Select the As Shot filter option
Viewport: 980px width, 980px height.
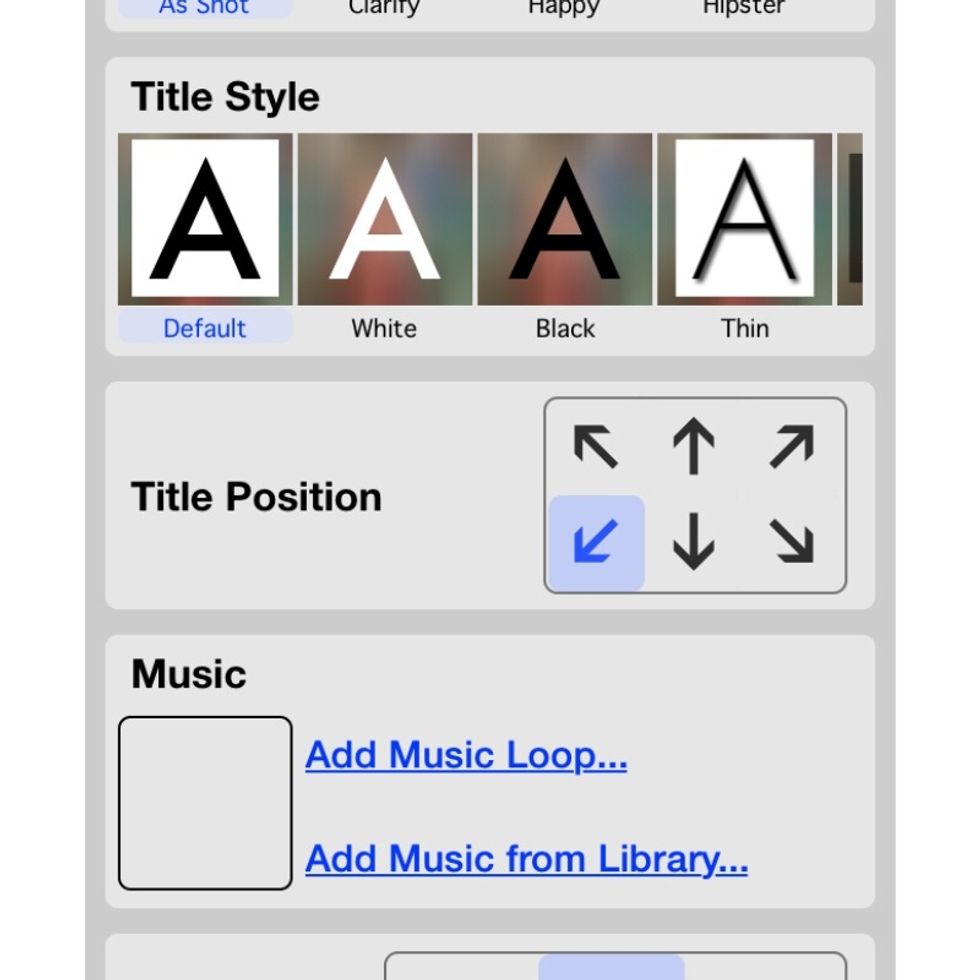click(203, 8)
